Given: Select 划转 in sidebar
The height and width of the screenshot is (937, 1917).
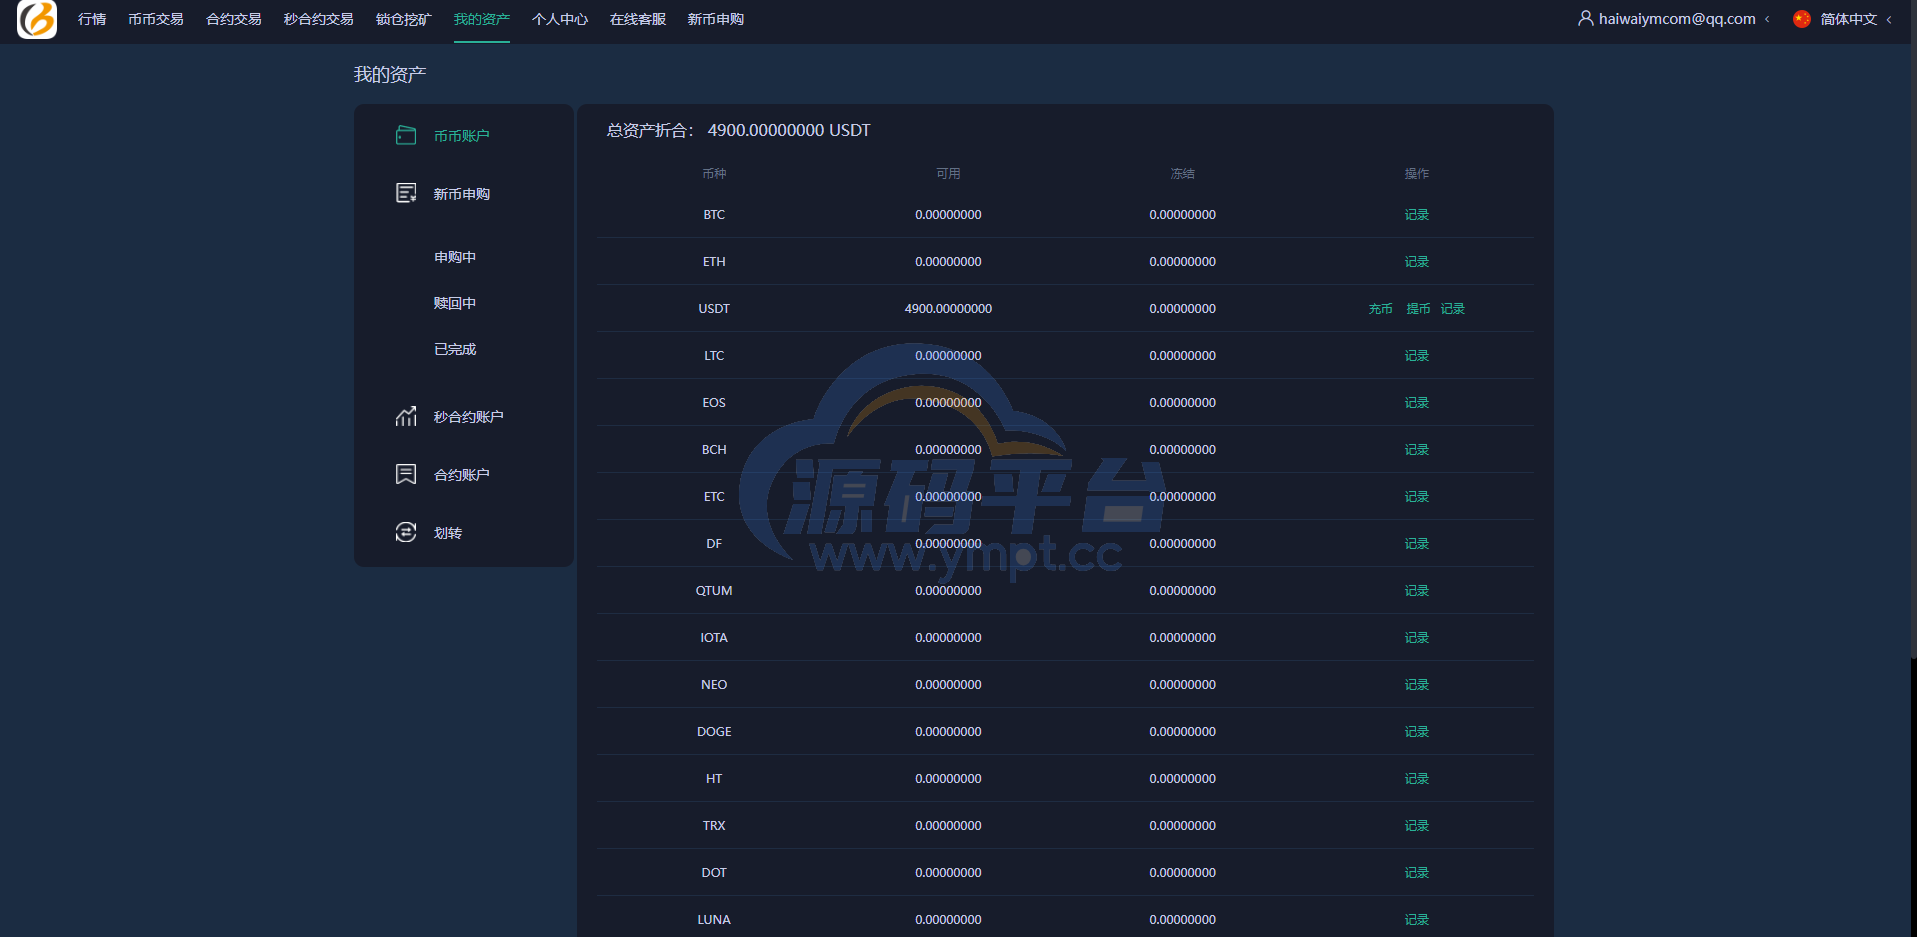Looking at the screenshot, I should pos(448,533).
